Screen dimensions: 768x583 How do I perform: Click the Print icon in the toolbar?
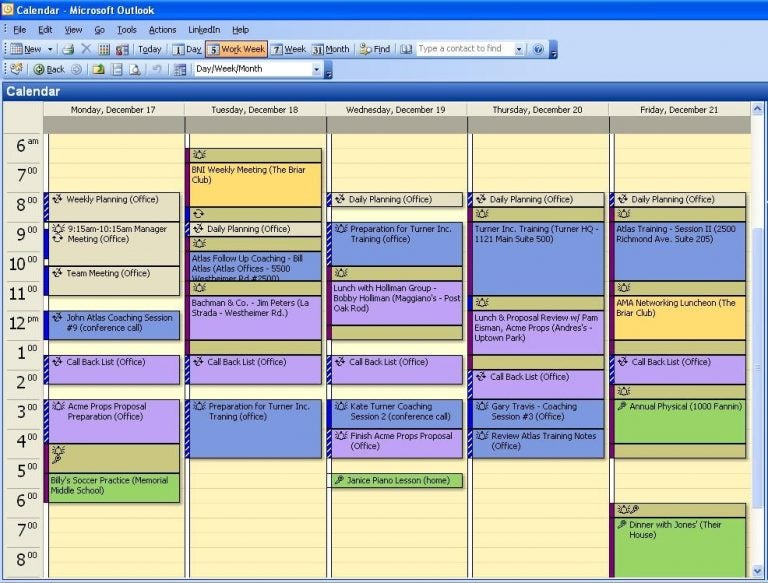click(x=68, y=49)
